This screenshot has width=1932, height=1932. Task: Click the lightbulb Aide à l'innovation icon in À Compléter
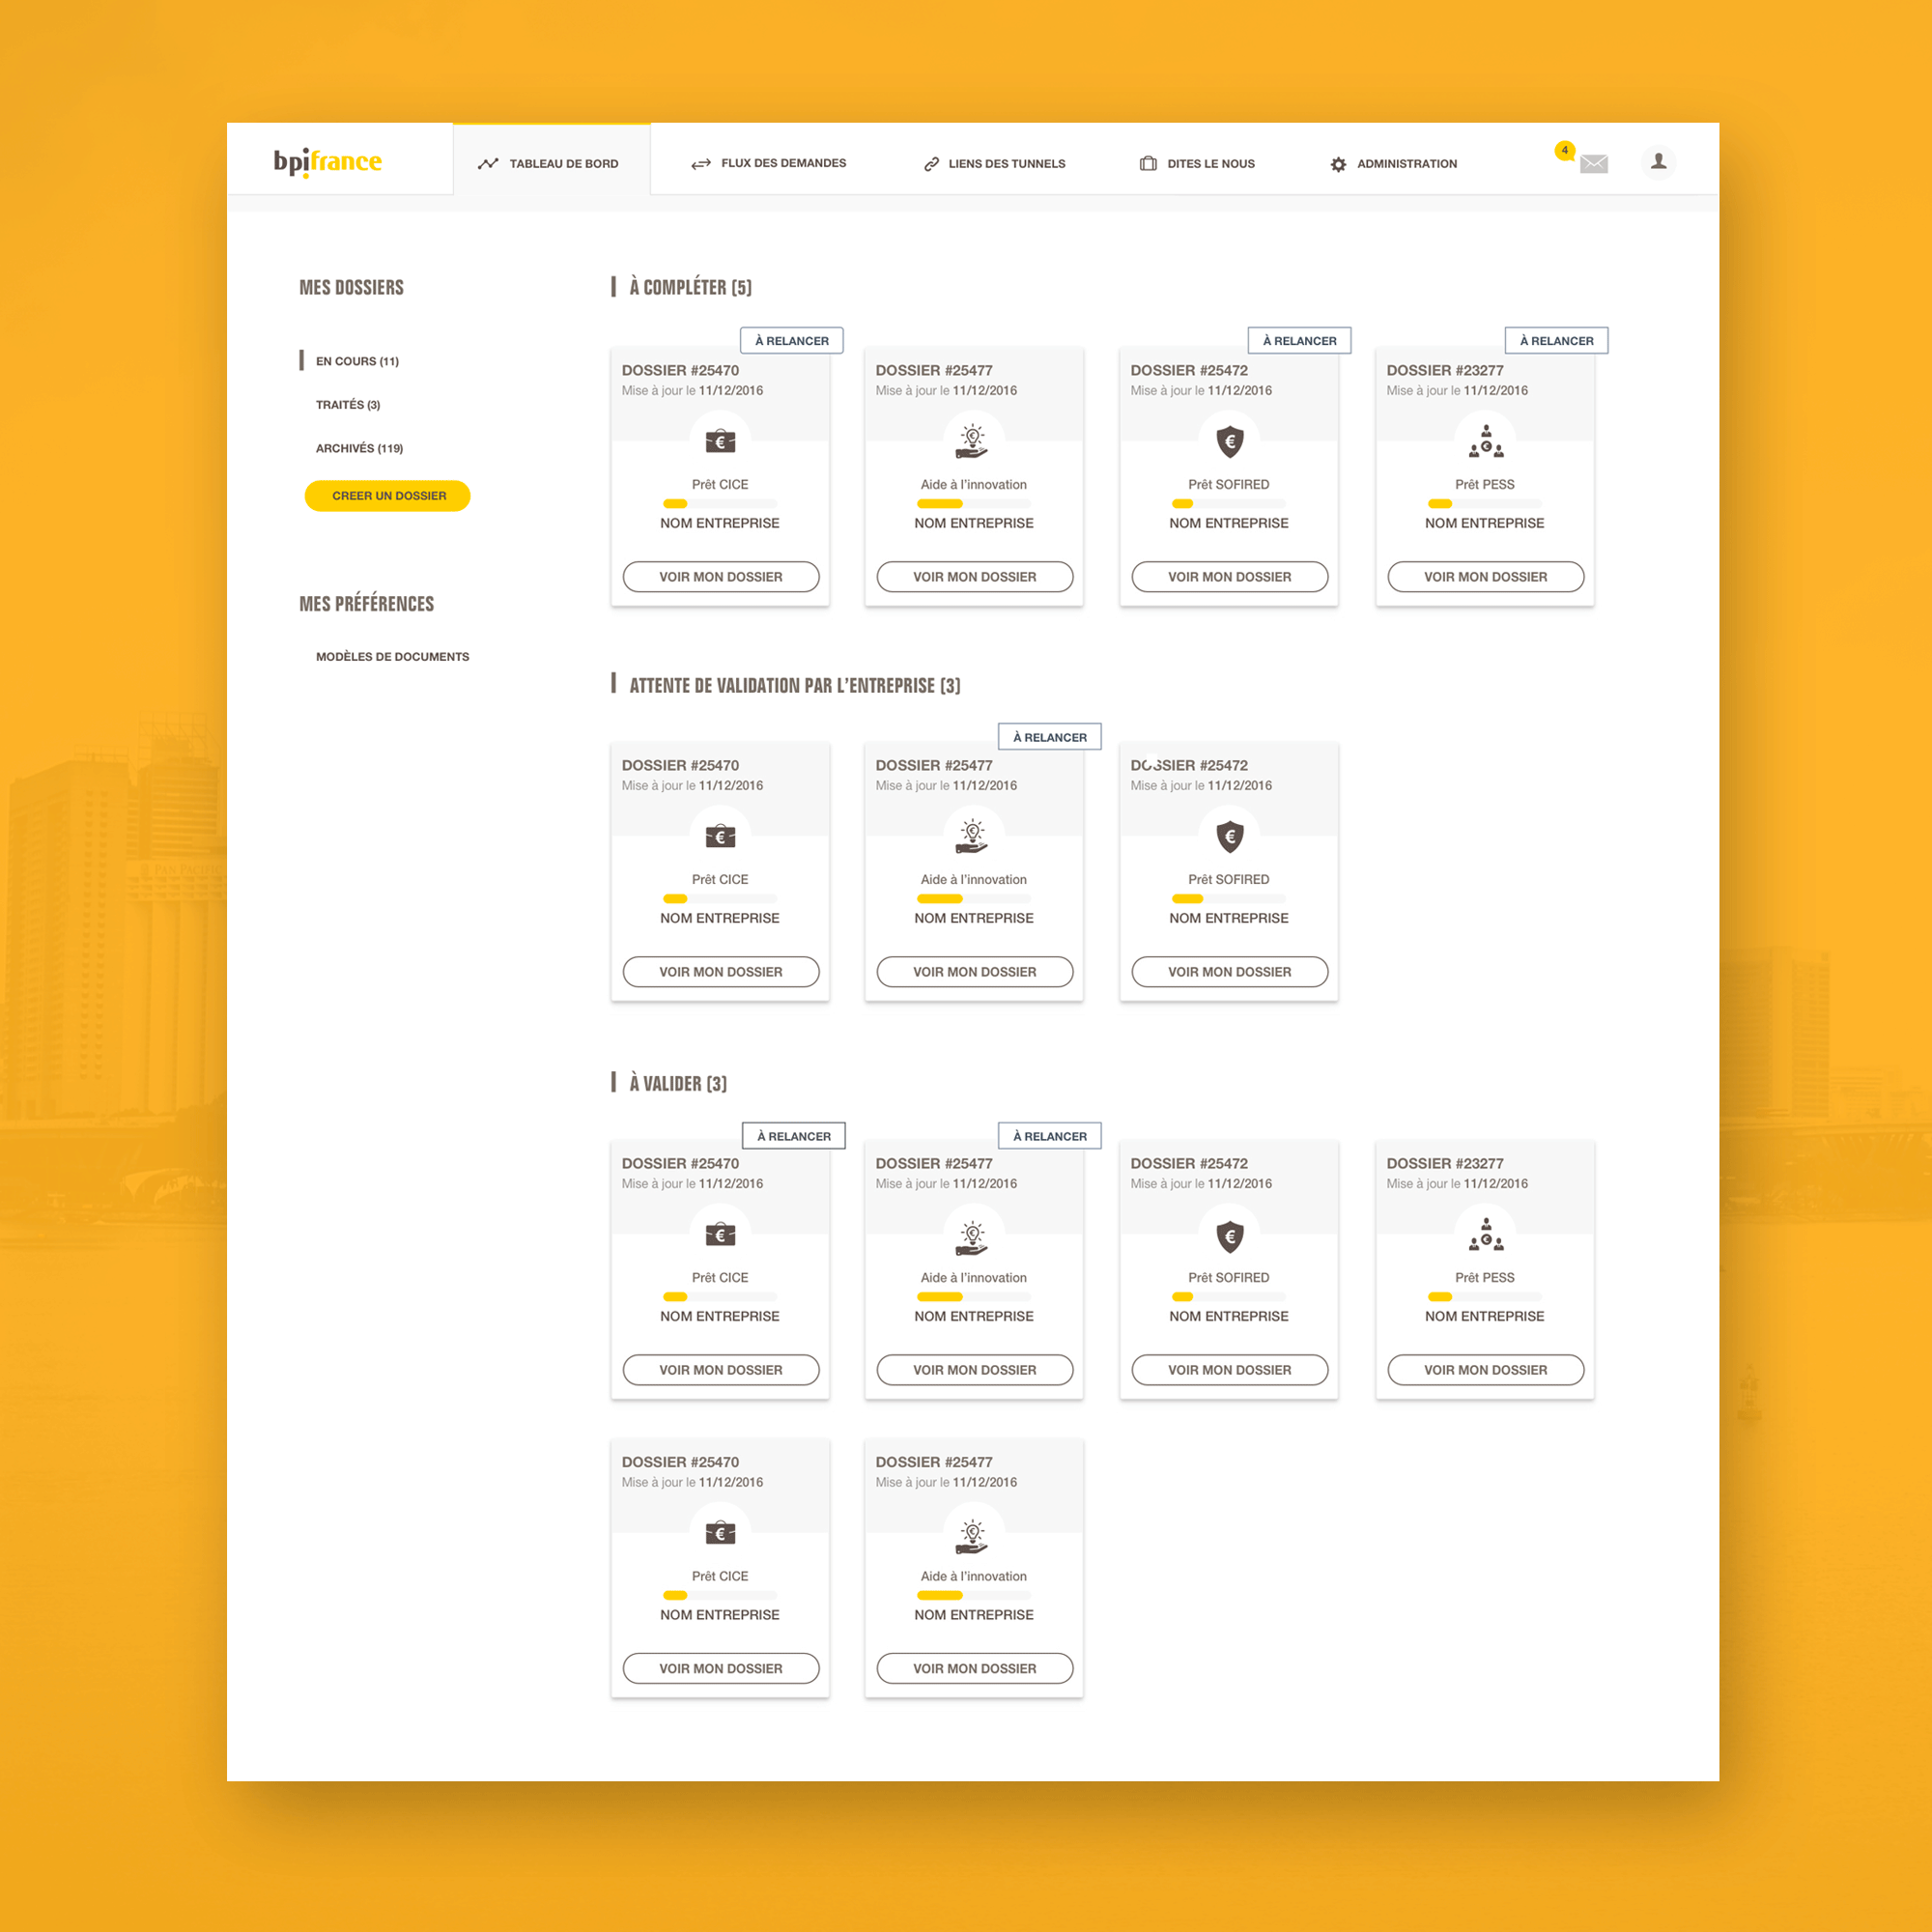point(973,441)
